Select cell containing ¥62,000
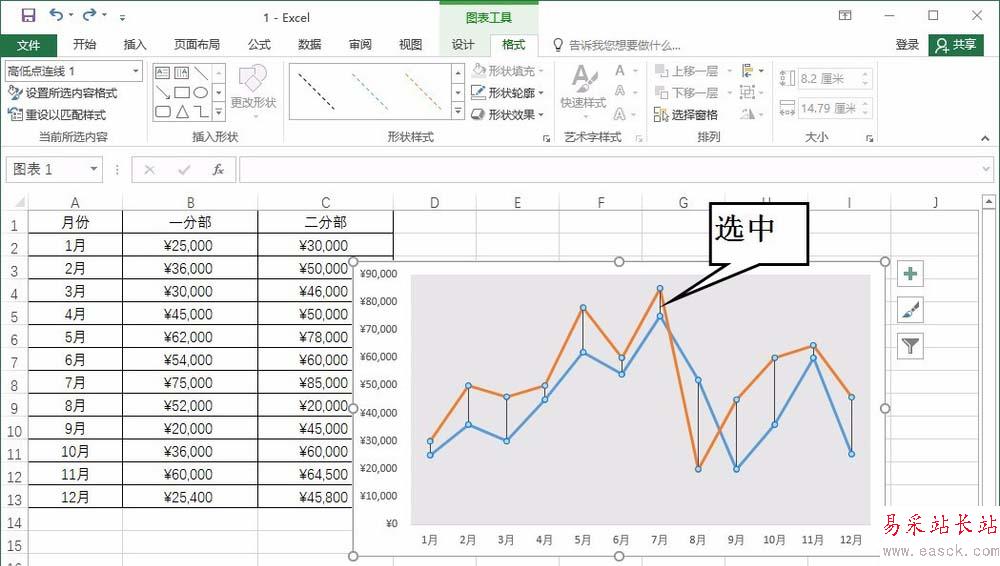1000x566 pixels. pyautogui.click(x=190, y=337)
